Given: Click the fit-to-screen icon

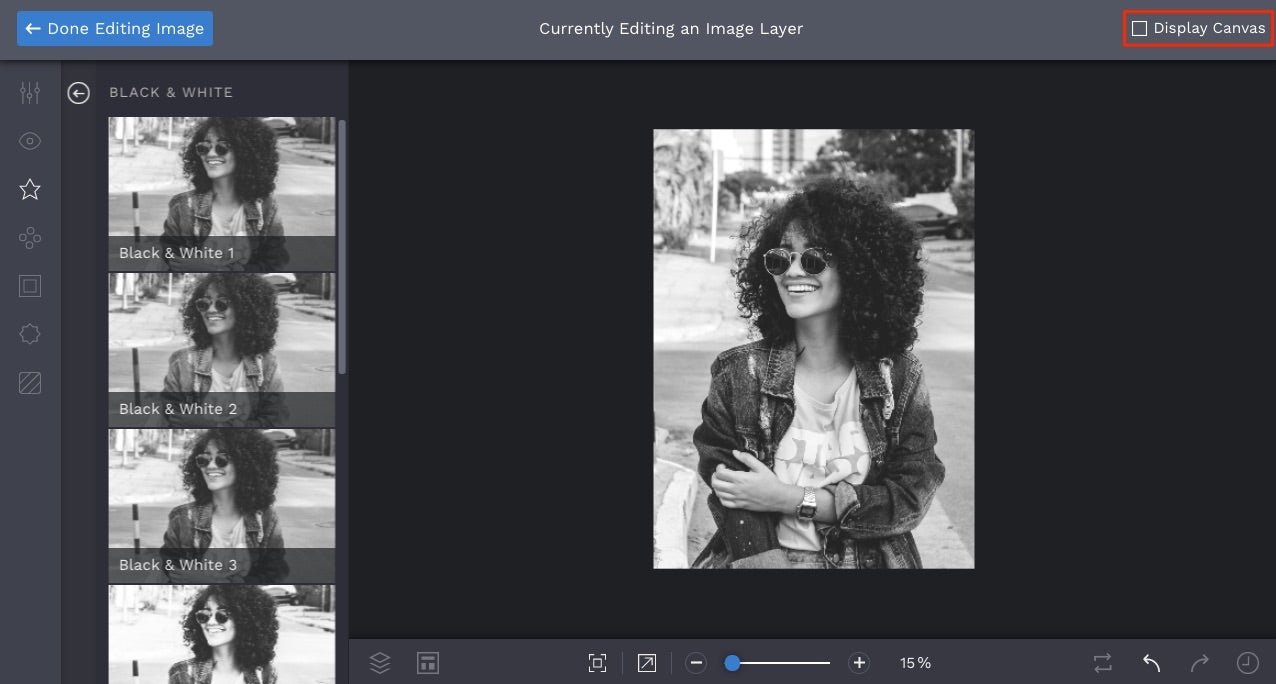Looking at the screenshot, I should point(597,662).
